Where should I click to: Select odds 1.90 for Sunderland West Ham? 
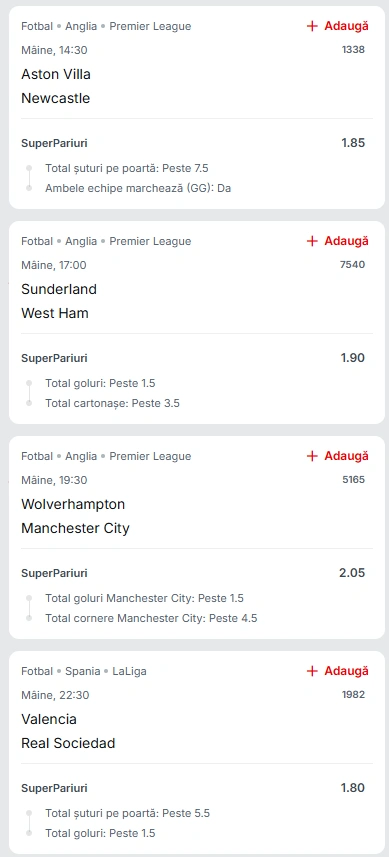tap(353, 358)
